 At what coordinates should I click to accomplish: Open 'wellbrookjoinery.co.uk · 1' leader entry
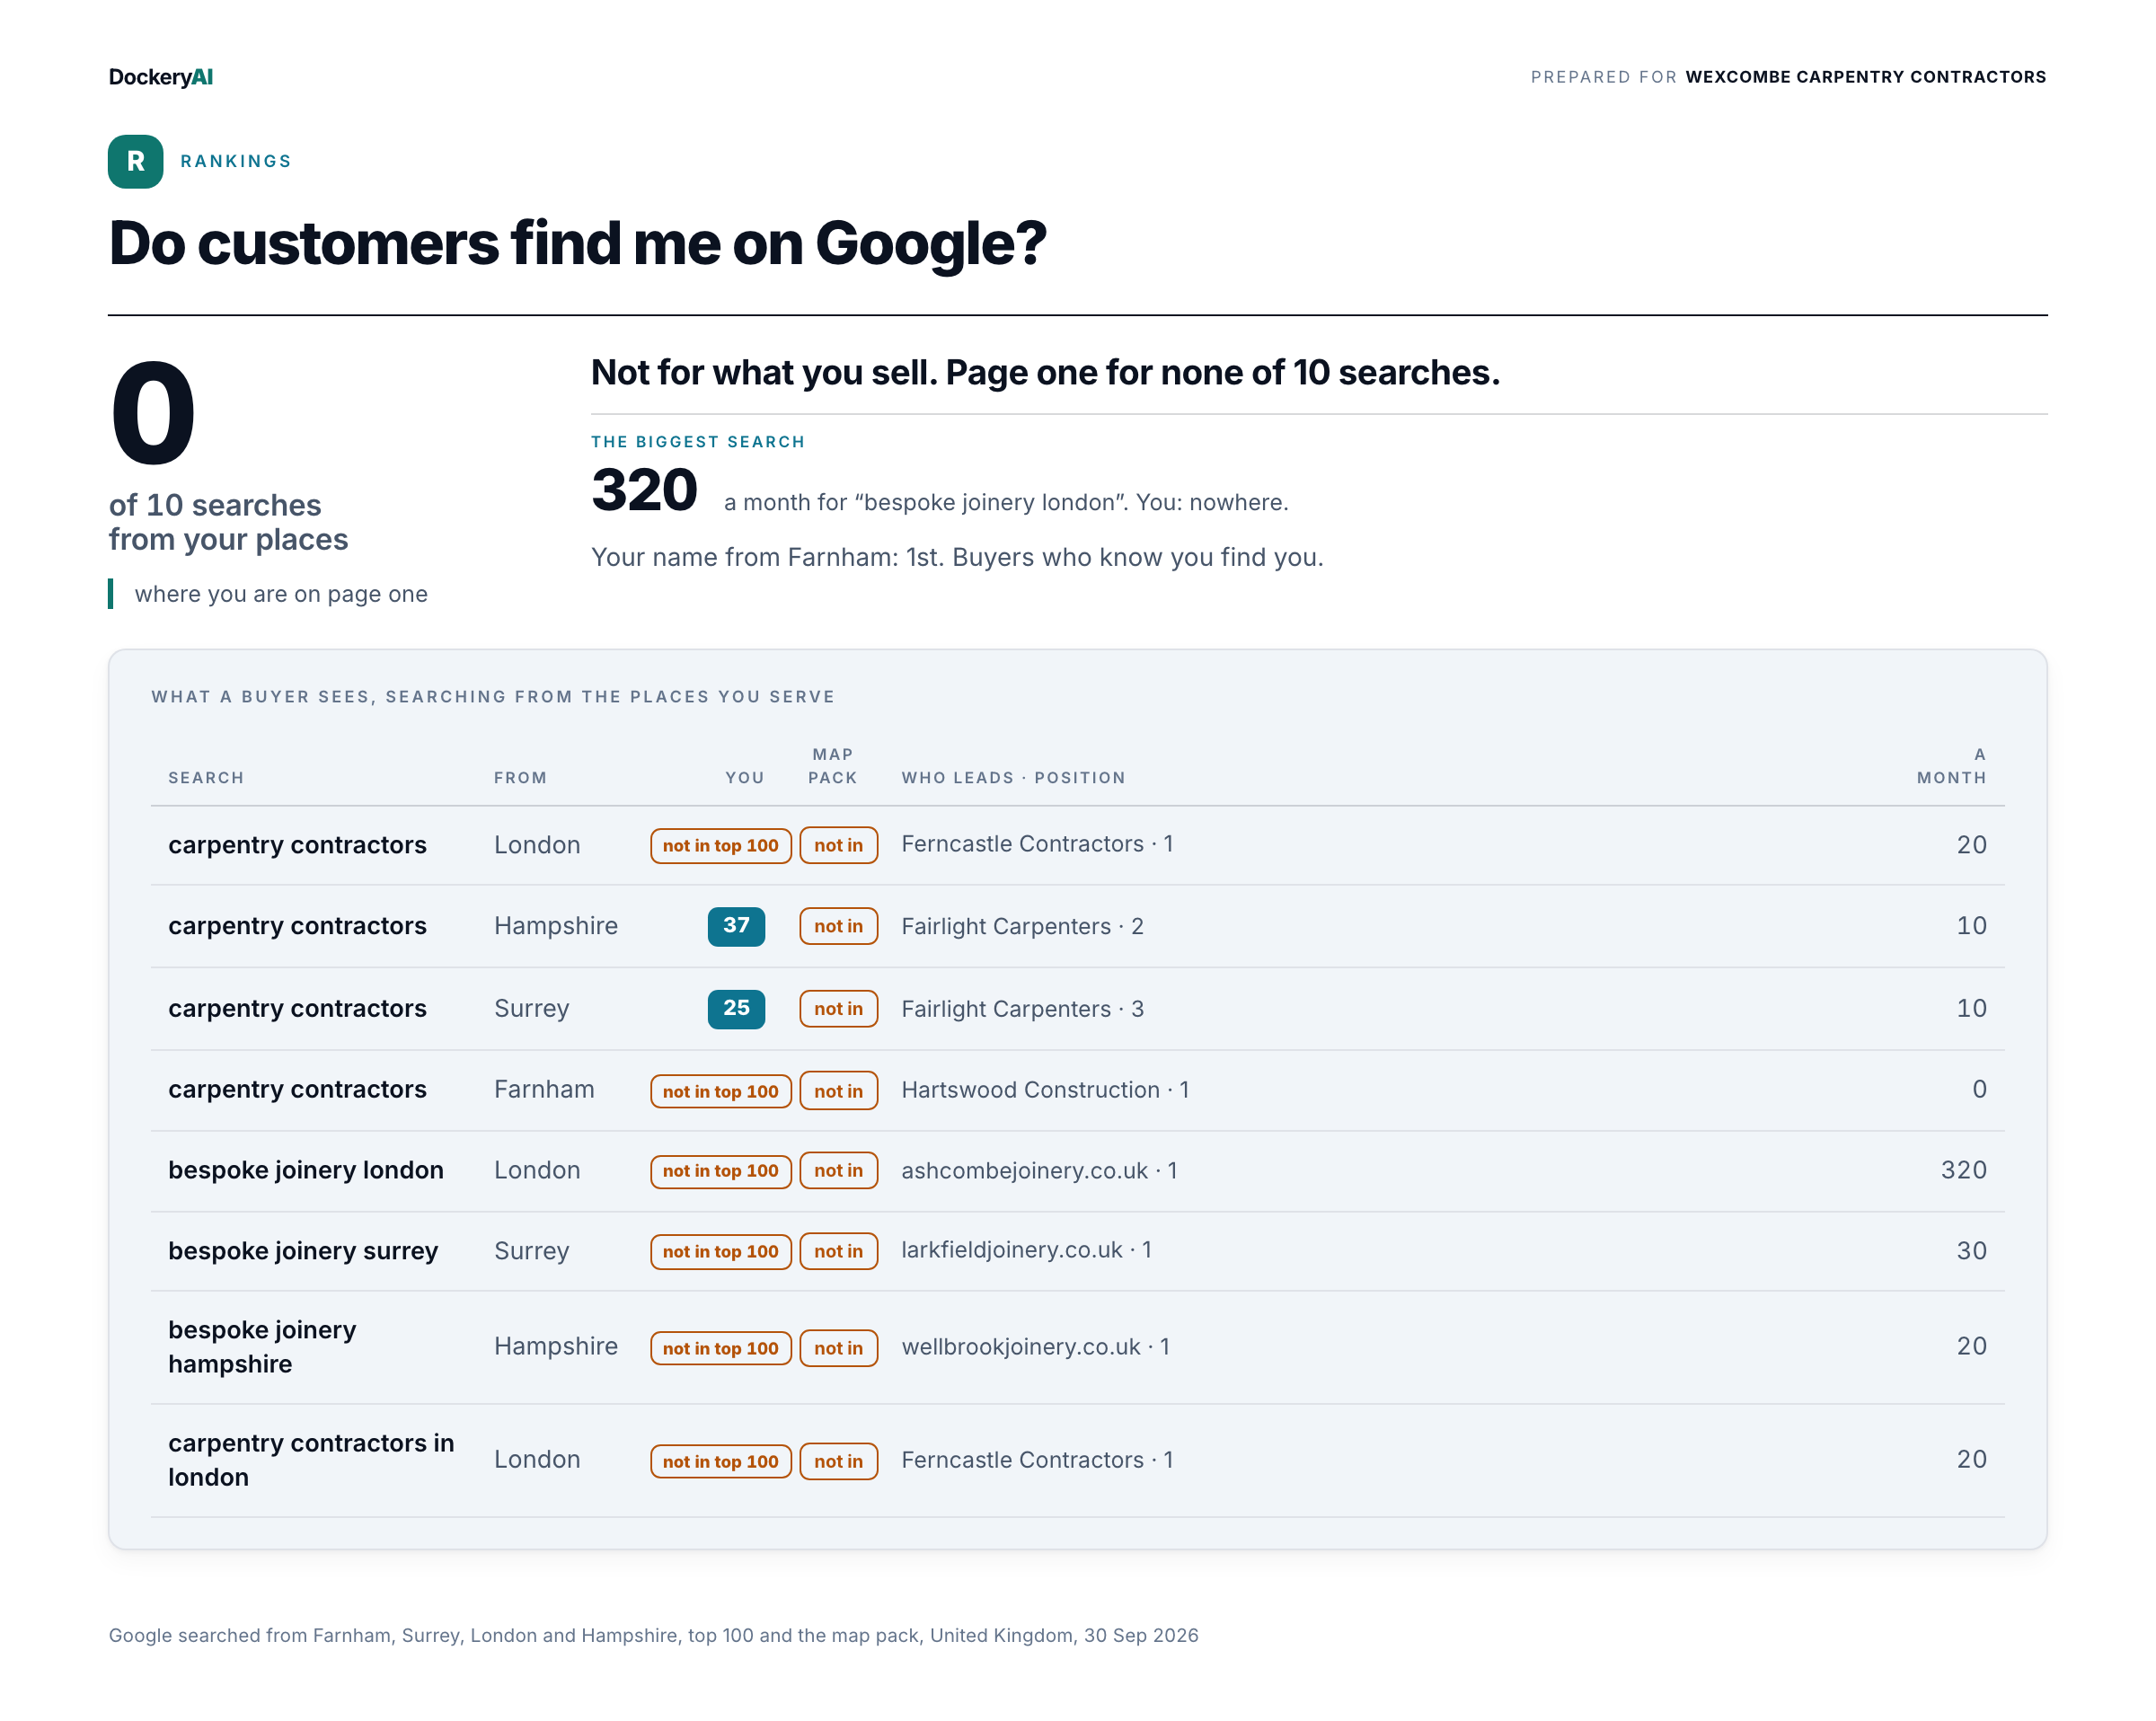[x=1035, y=1346]
